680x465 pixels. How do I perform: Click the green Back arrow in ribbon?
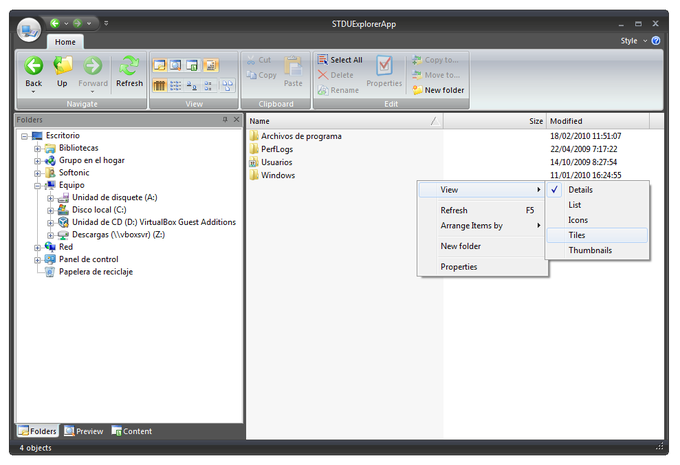(33, 65)
